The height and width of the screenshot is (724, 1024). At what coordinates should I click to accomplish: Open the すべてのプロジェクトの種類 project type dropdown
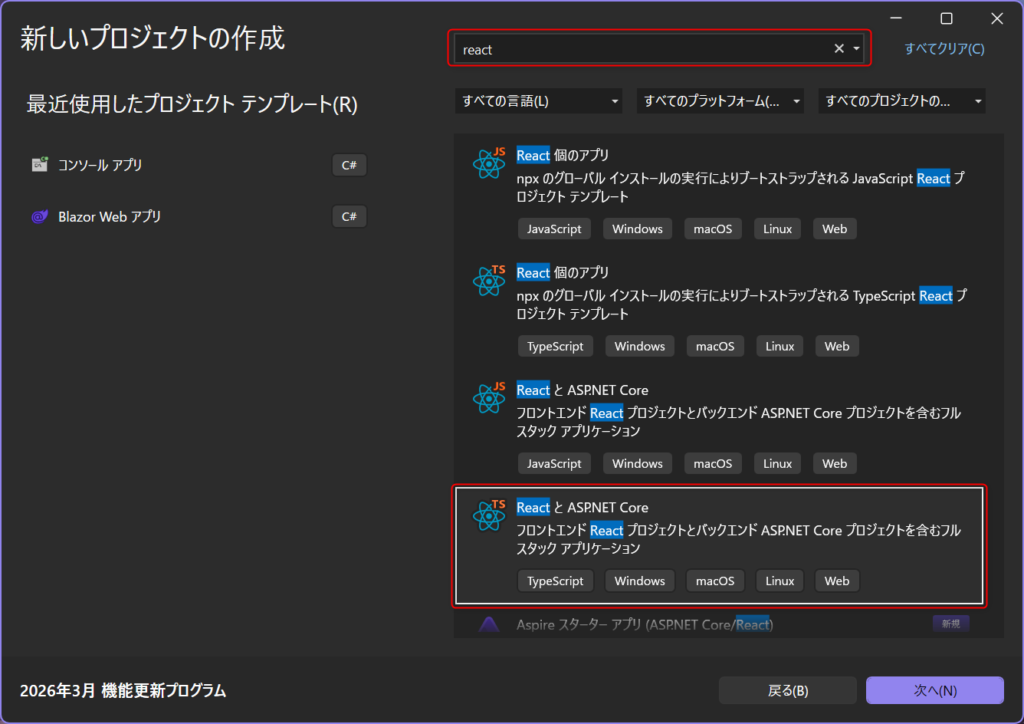901,101
